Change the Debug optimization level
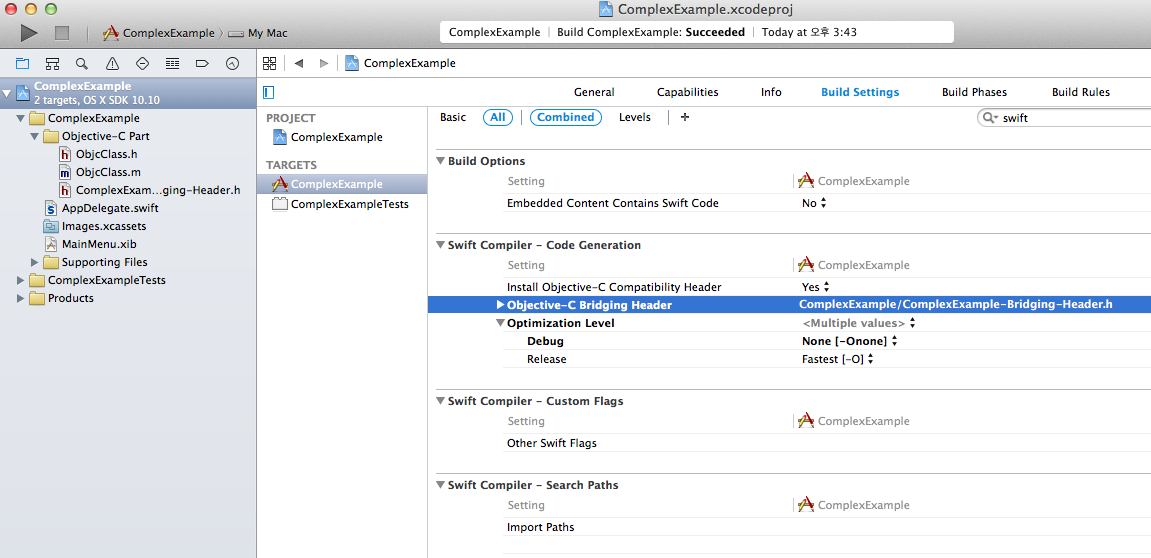 pos(850,341)
